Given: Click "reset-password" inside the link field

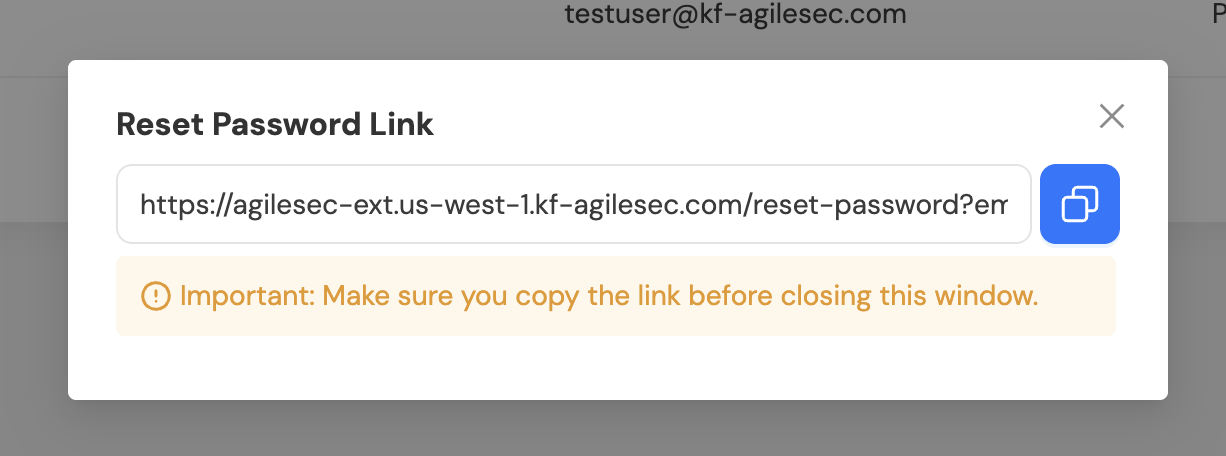Looking at the screenshot, I should tap(870, 205).
